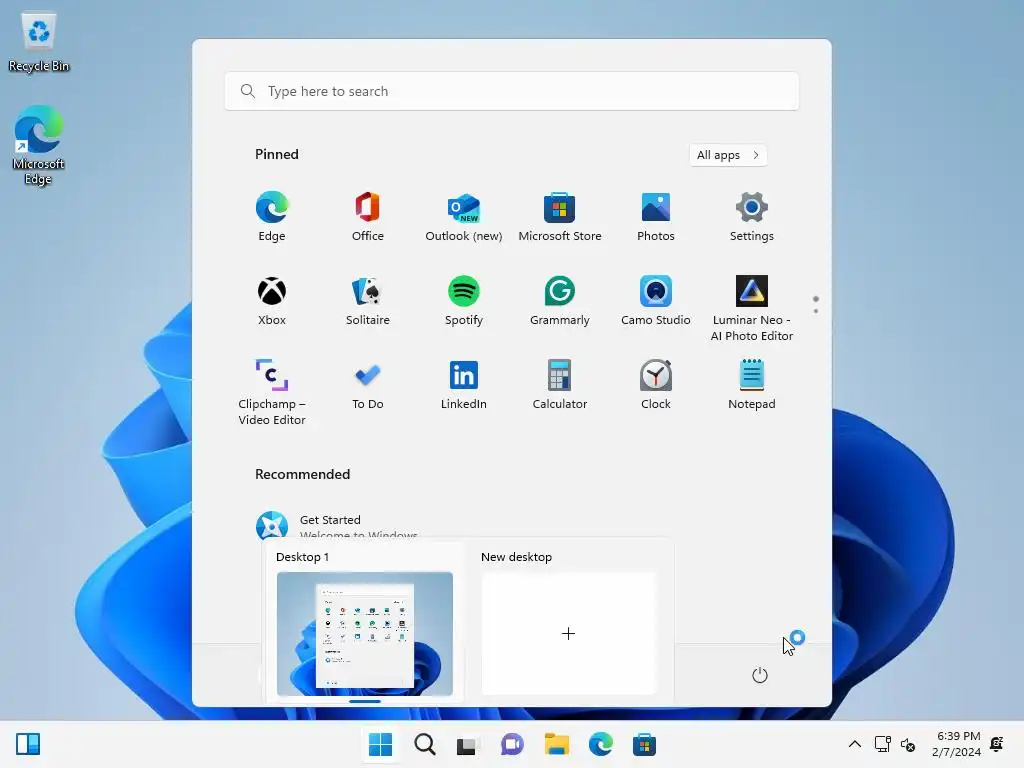Open Microsoft Store in the pinned grid

pos(560,217)
